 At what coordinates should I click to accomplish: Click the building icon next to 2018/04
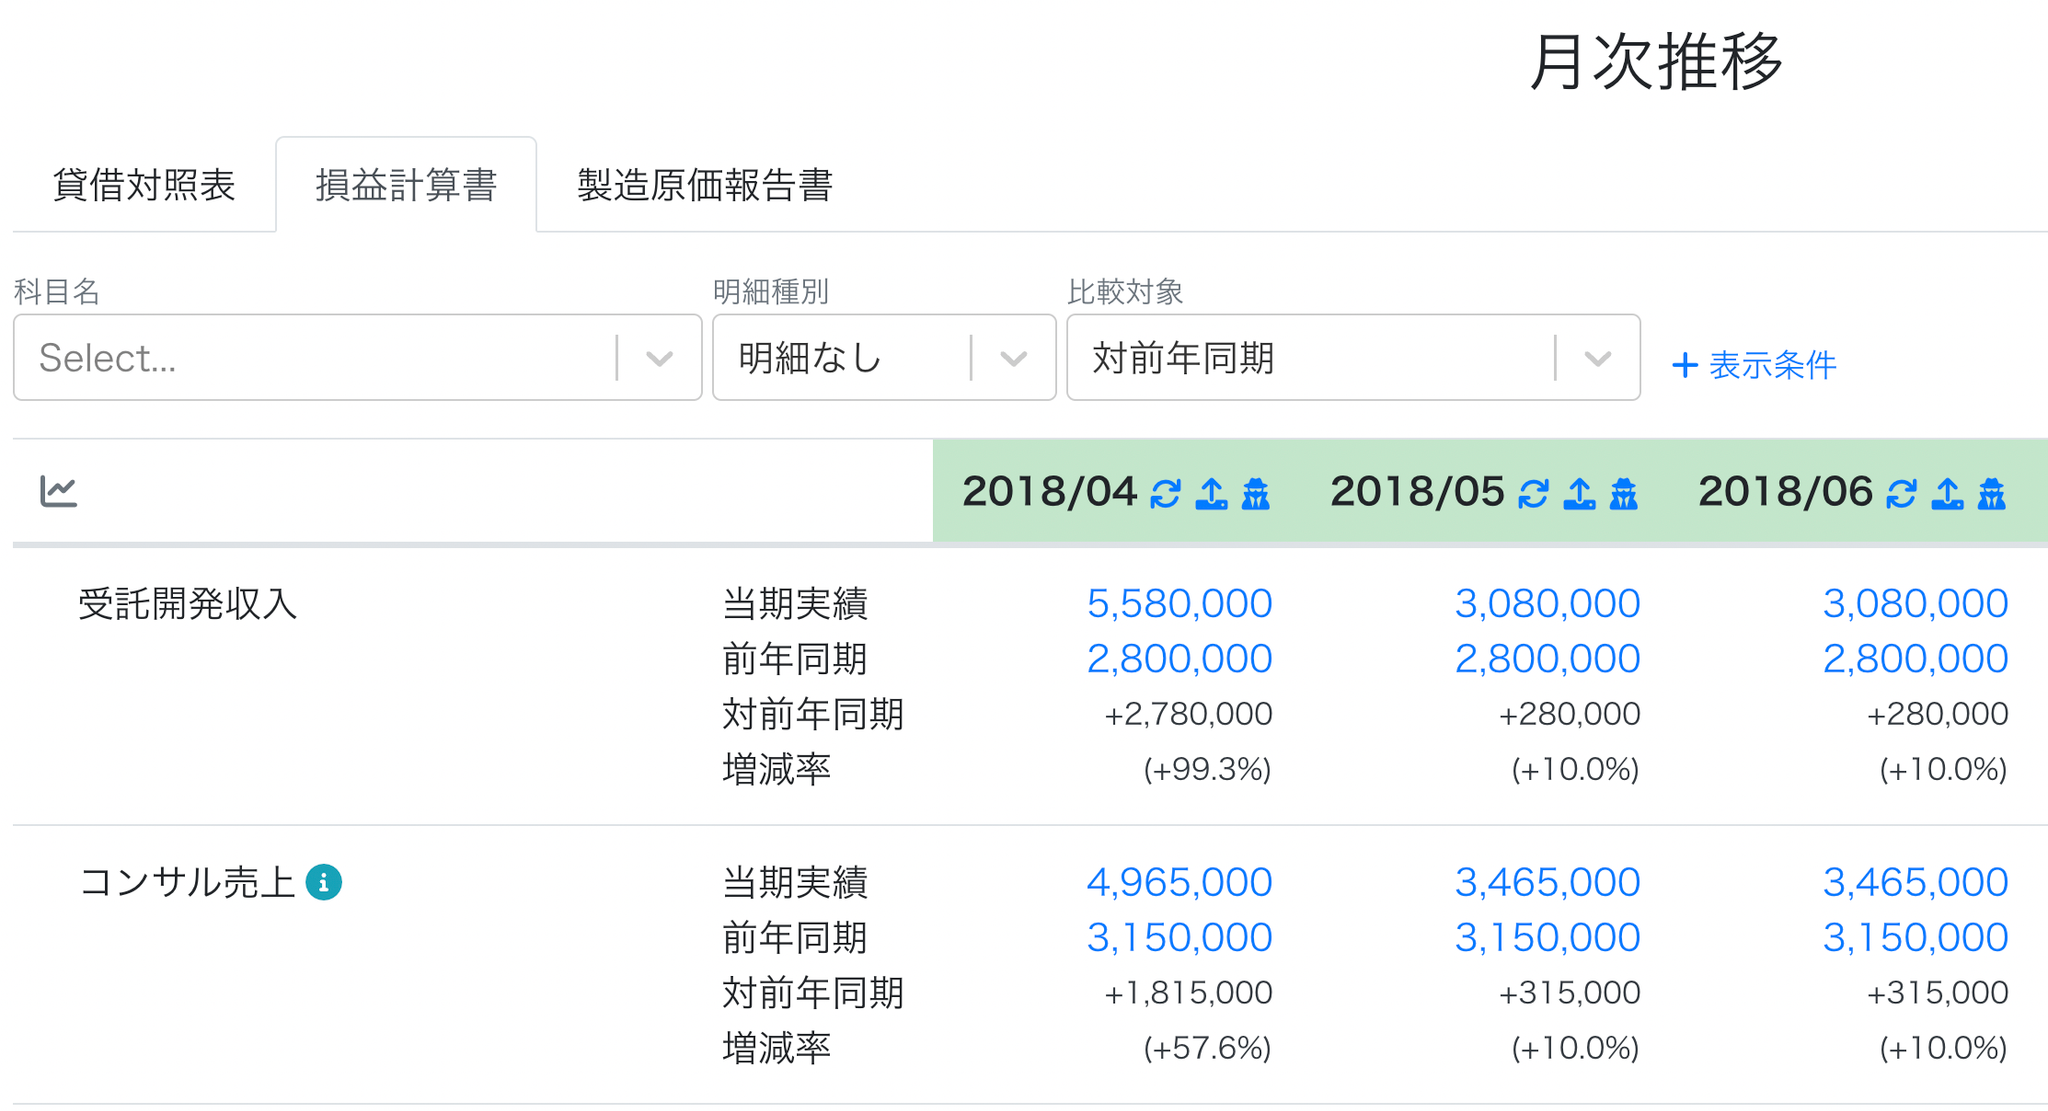tap(1256, 494)
